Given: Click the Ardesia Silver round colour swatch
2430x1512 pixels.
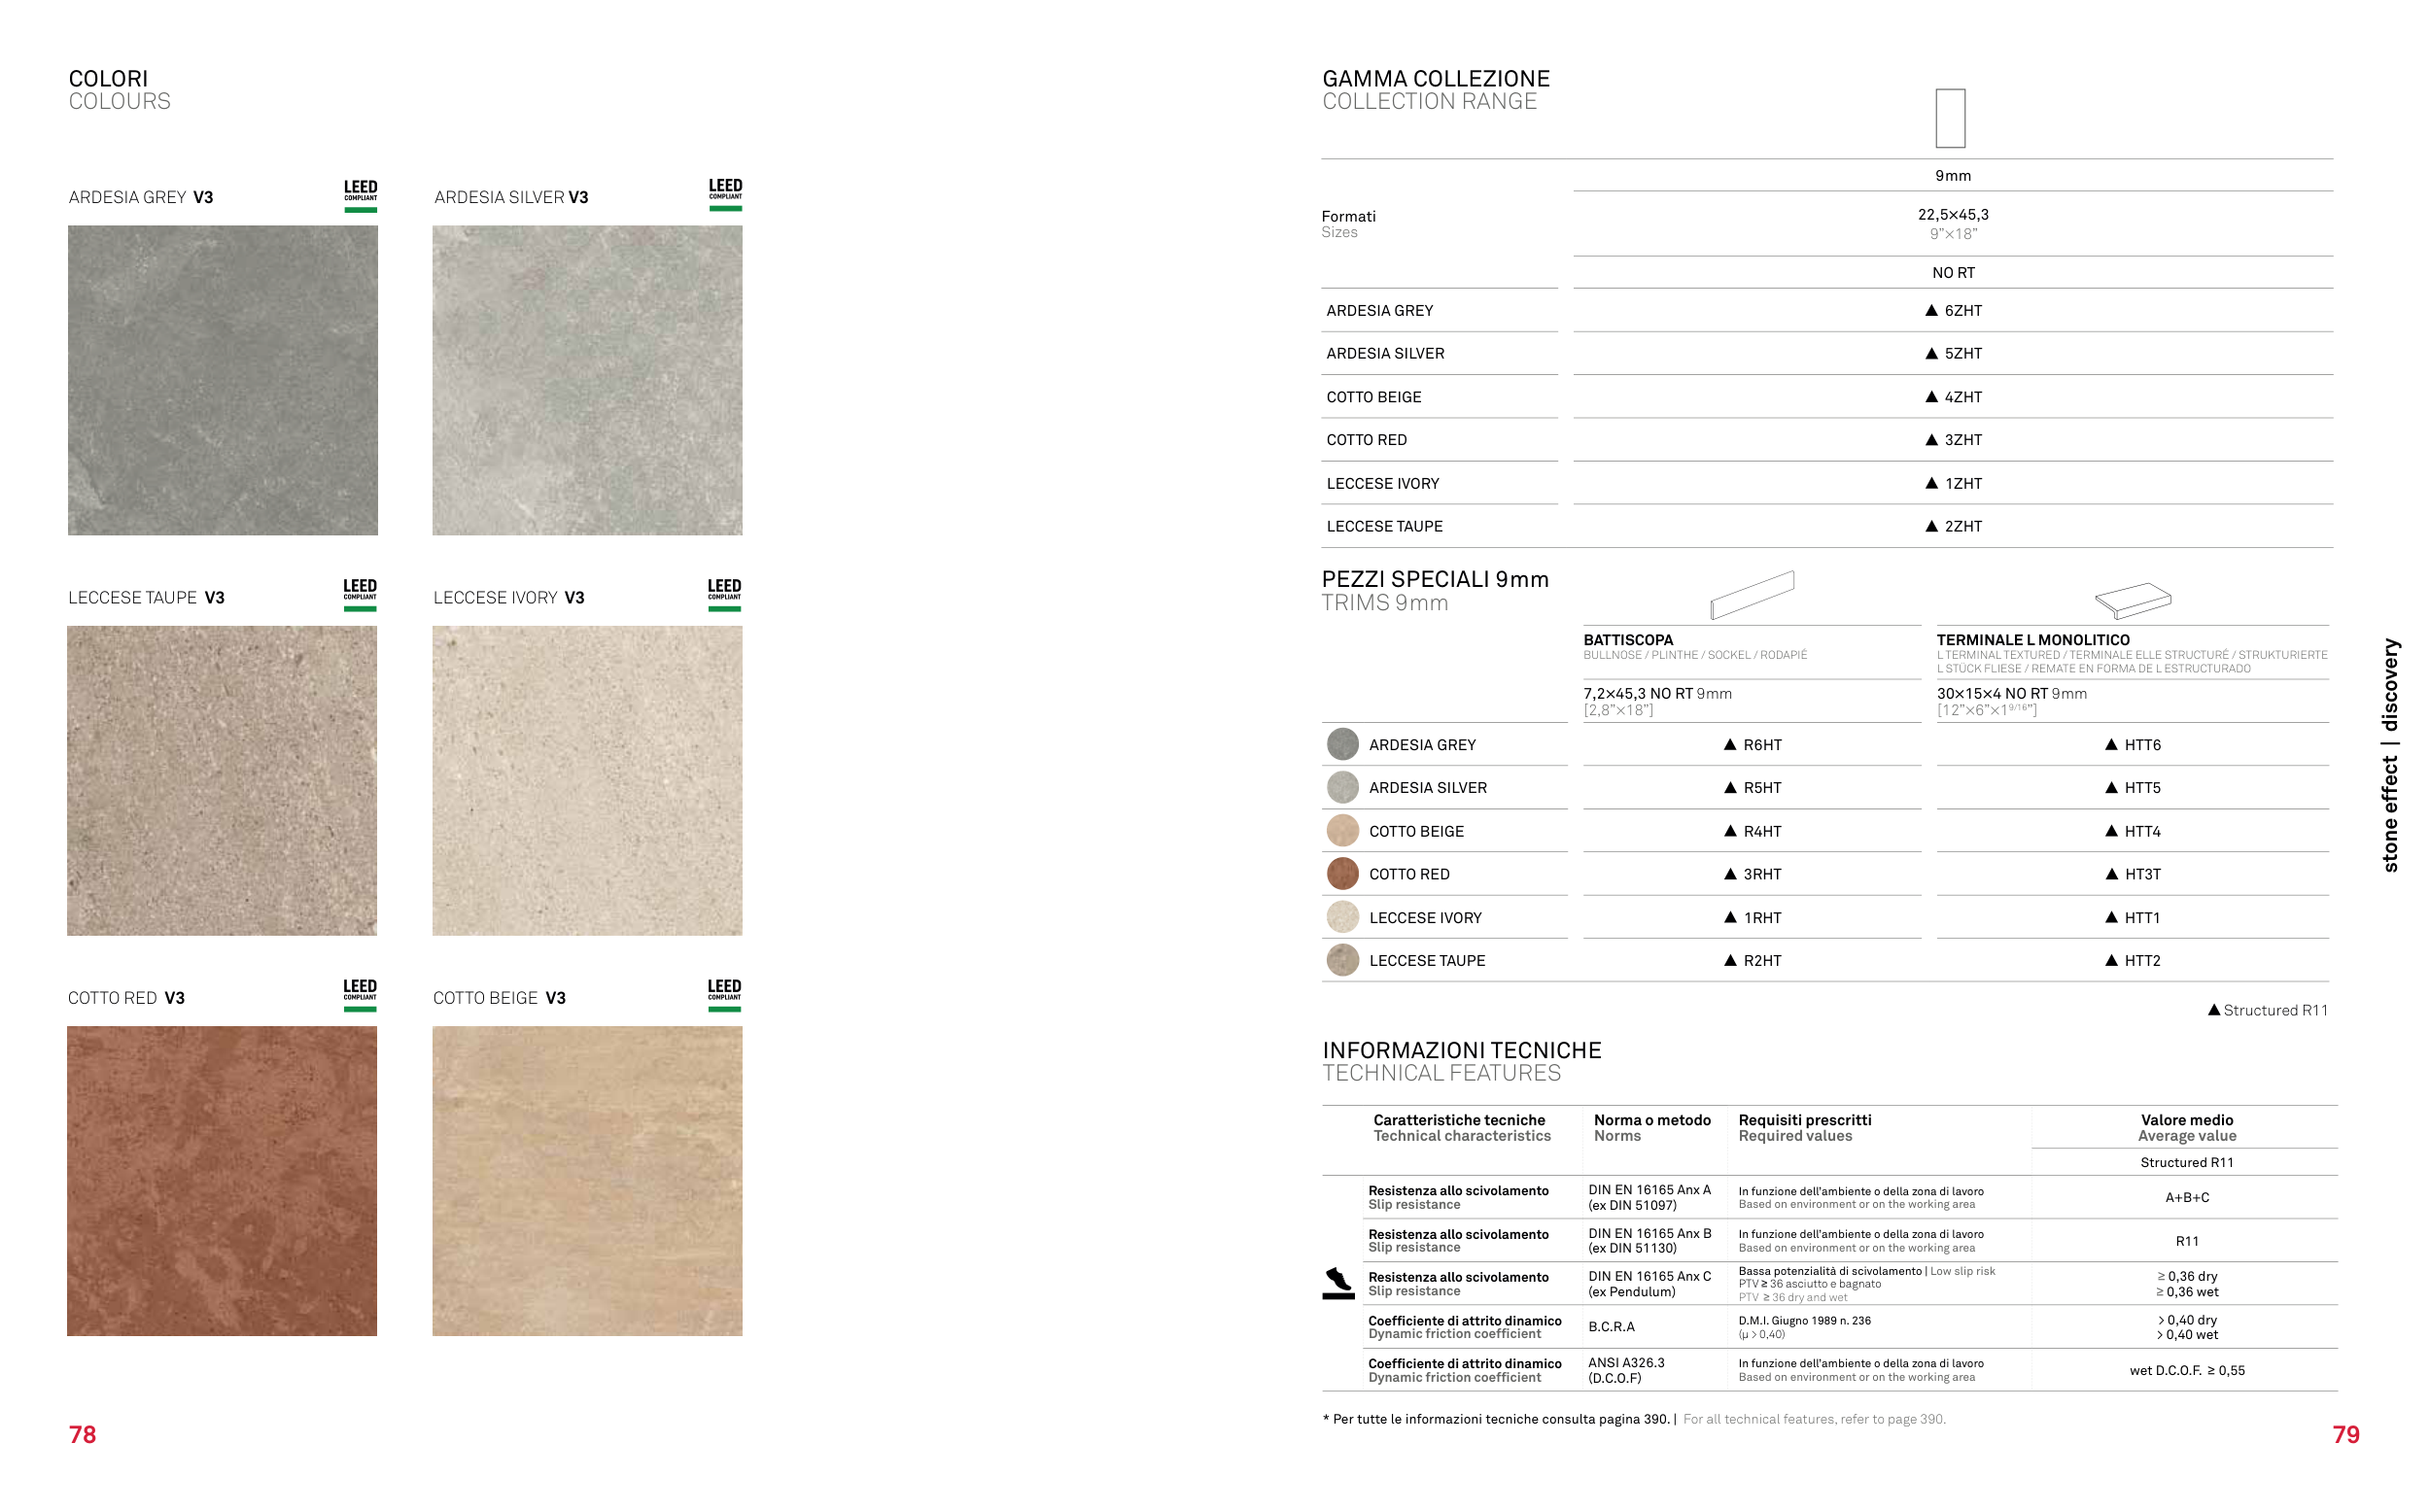Looking at the screenshot, I should click(1342, 788).
